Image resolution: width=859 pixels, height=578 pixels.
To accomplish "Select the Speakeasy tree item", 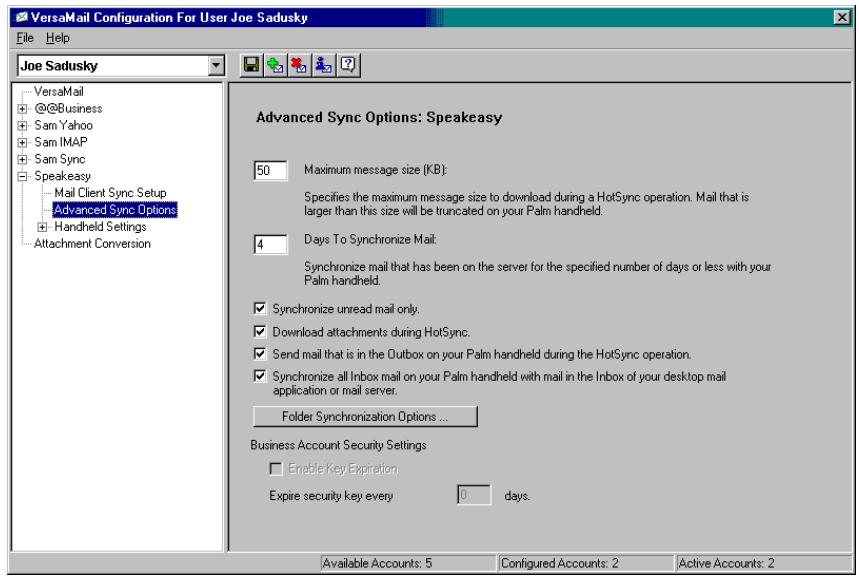I will pos(62,176).
